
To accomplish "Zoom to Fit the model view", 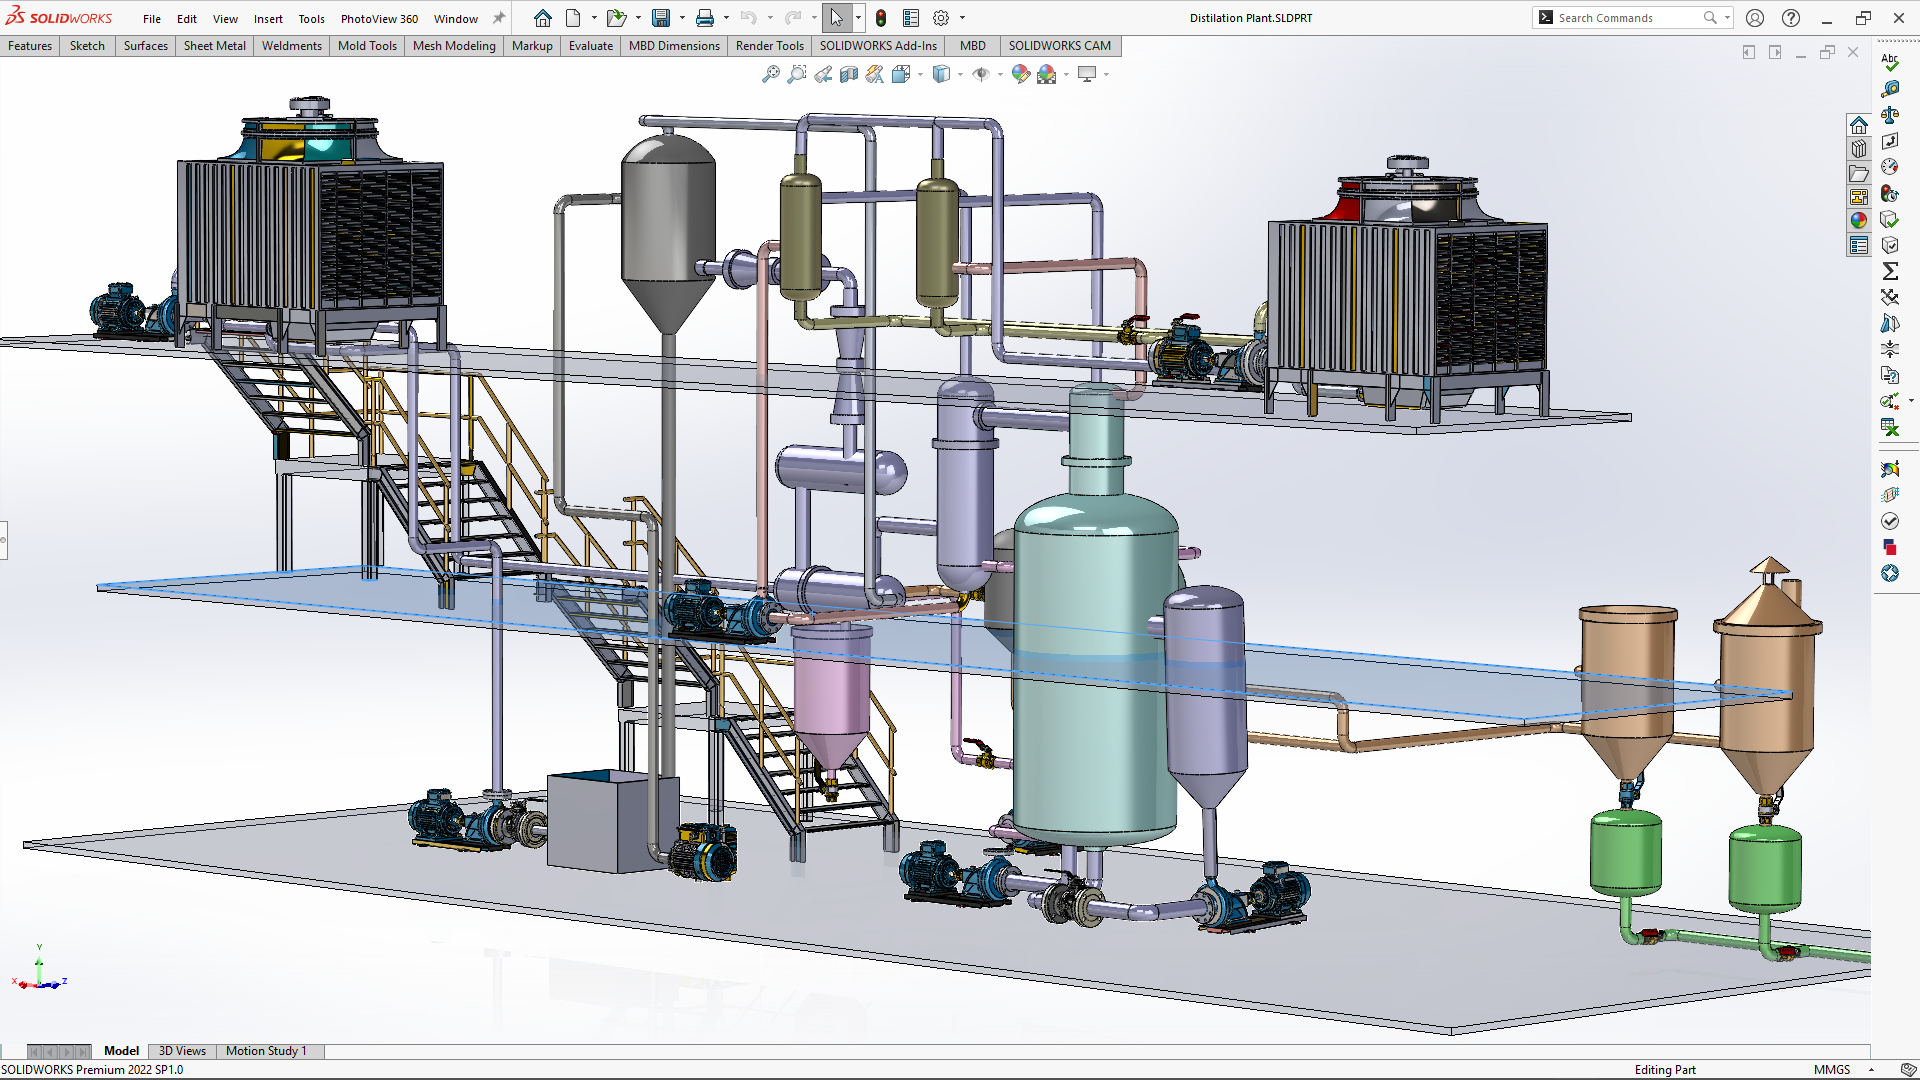I will (770, 74).
